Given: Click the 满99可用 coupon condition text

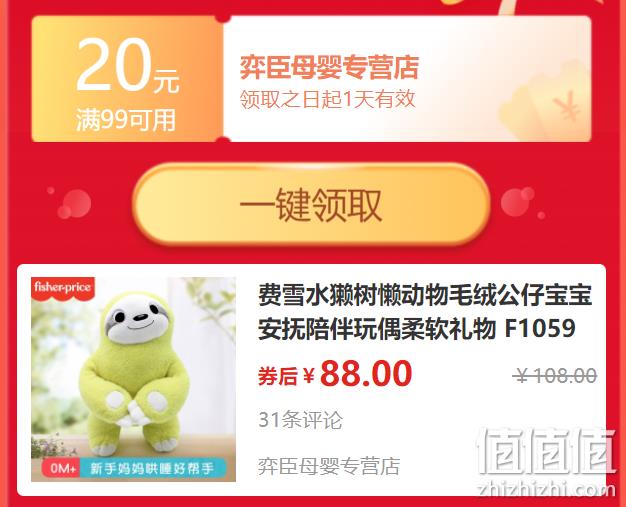Looking at the screenshot, I should click(126, 120).
